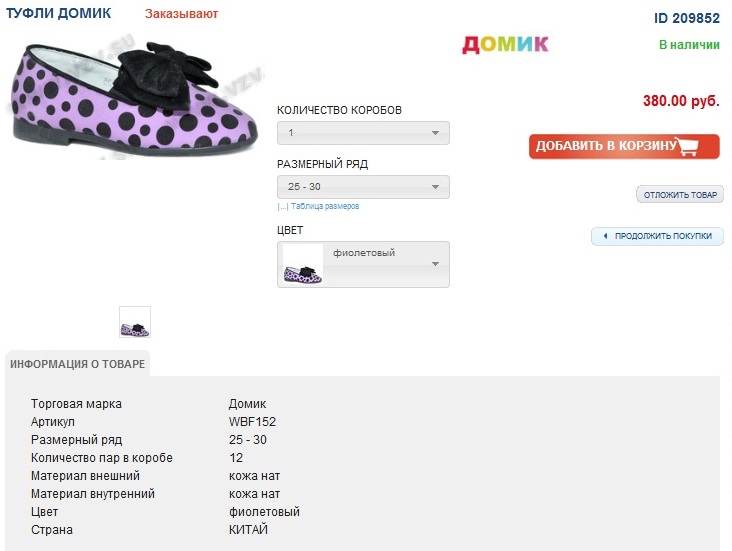Expand the Размерный ряд 25 - 30 dropdown
732x551 pixels.
coord(363,187)
